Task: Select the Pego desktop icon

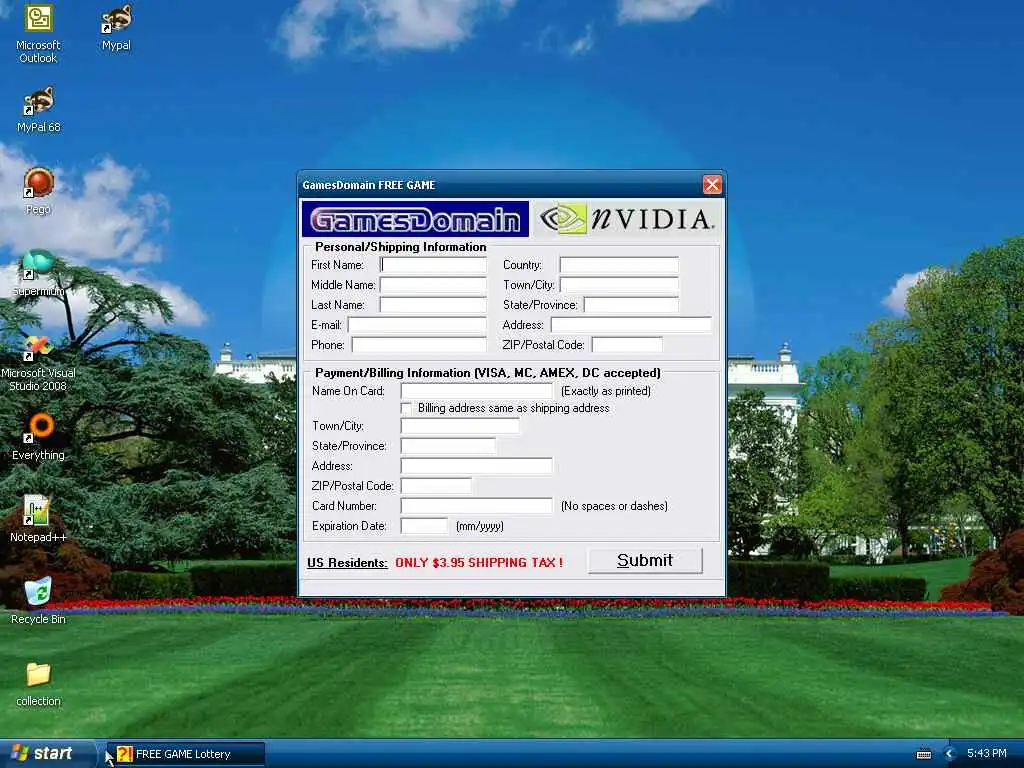Action: [39, 191]
